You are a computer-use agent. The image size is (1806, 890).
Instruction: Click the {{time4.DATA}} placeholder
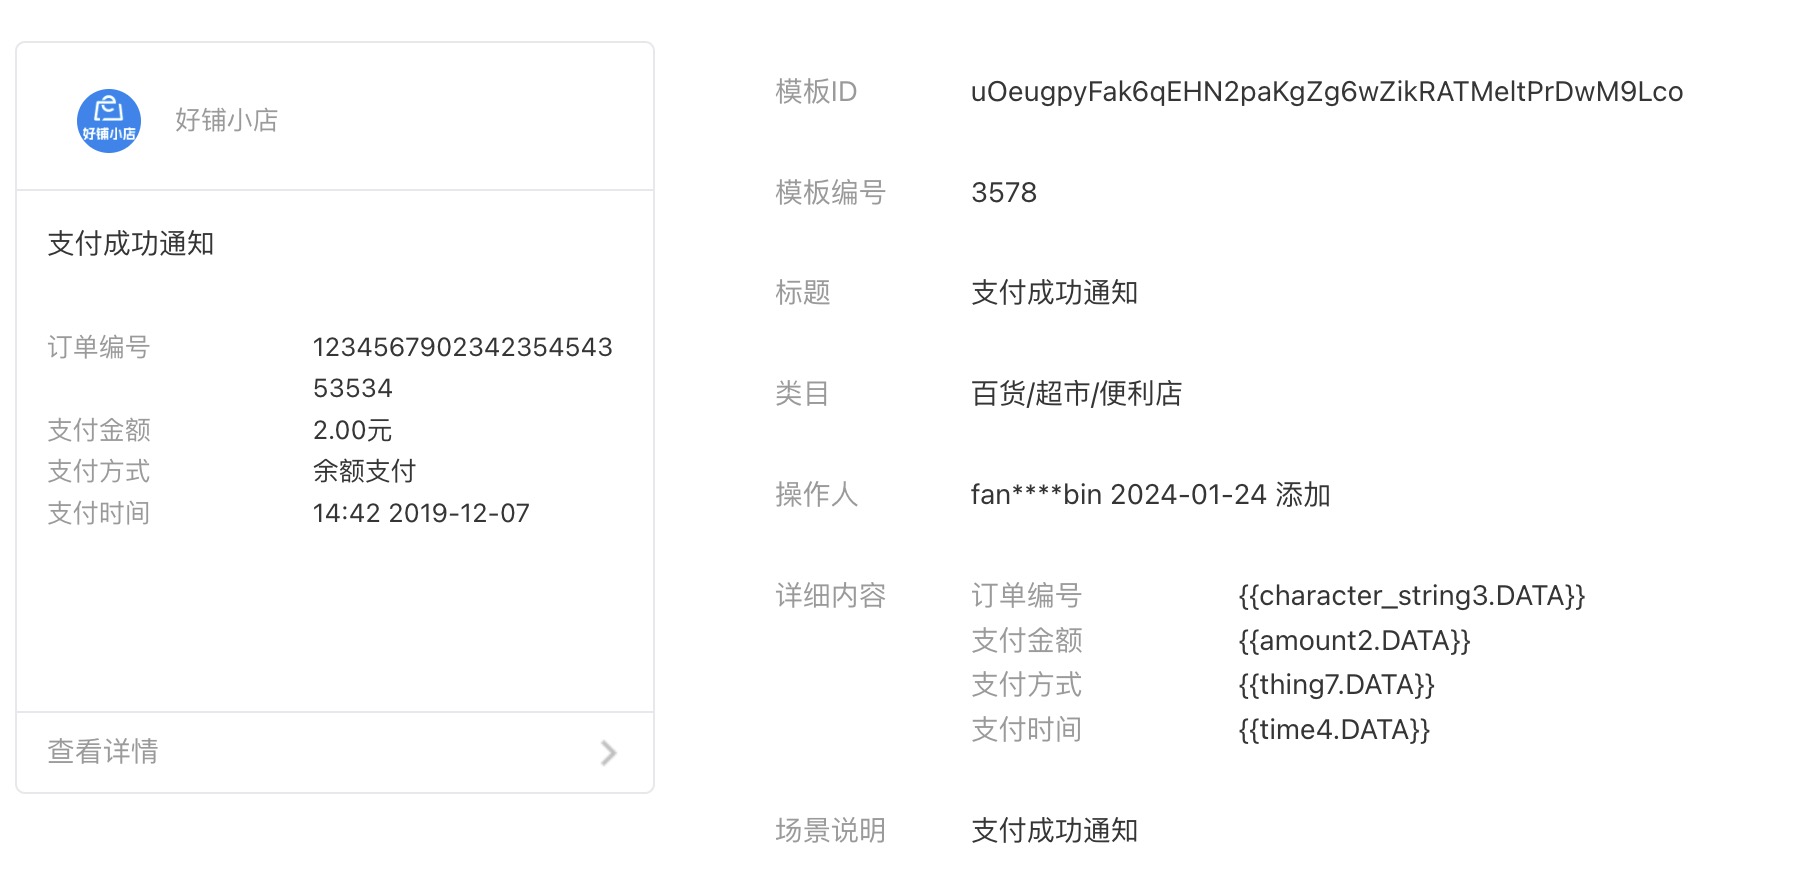(x=1334, y=730)
